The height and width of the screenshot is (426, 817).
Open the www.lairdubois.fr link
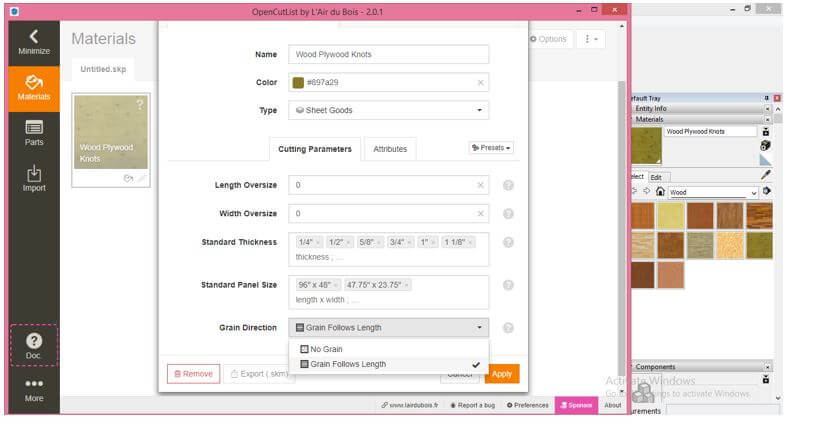tap(410, 405)
